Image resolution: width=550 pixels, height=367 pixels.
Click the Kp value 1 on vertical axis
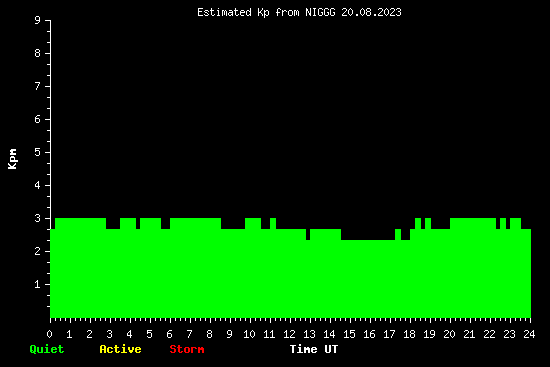38,284
